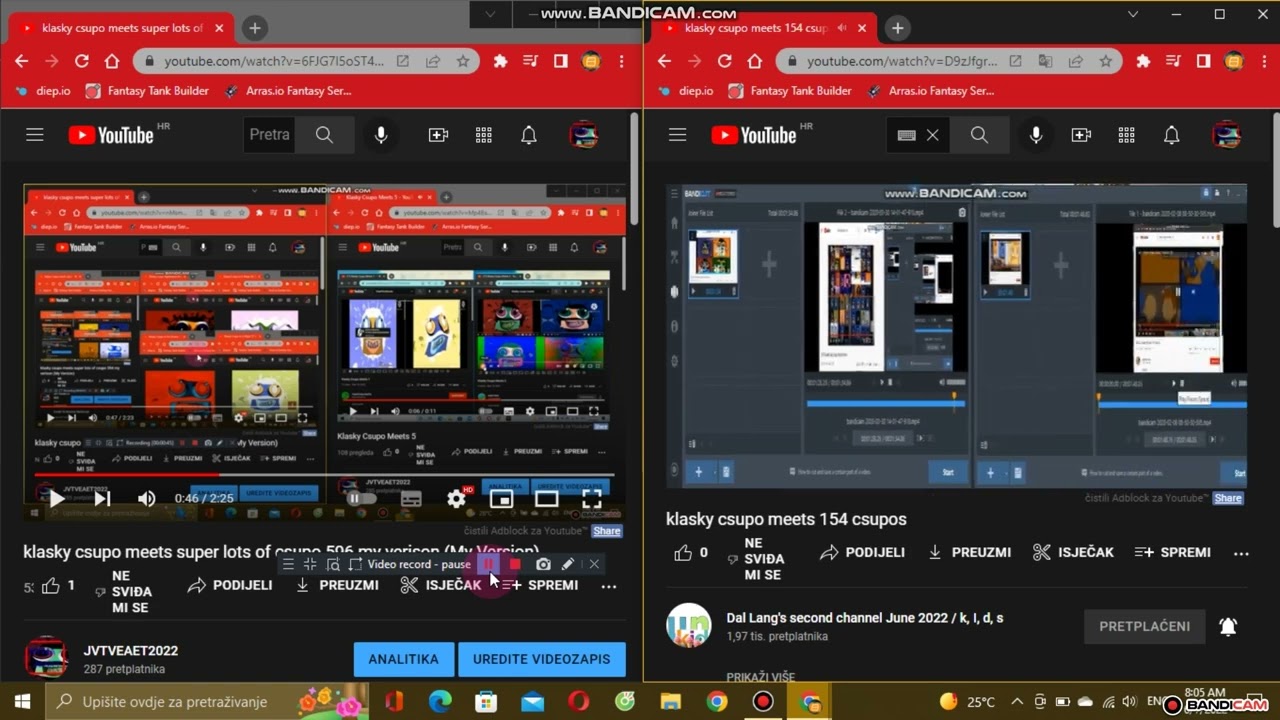Toggle autoplay switch in left YouTube player
1280x720 pixels.
(361, 498)
